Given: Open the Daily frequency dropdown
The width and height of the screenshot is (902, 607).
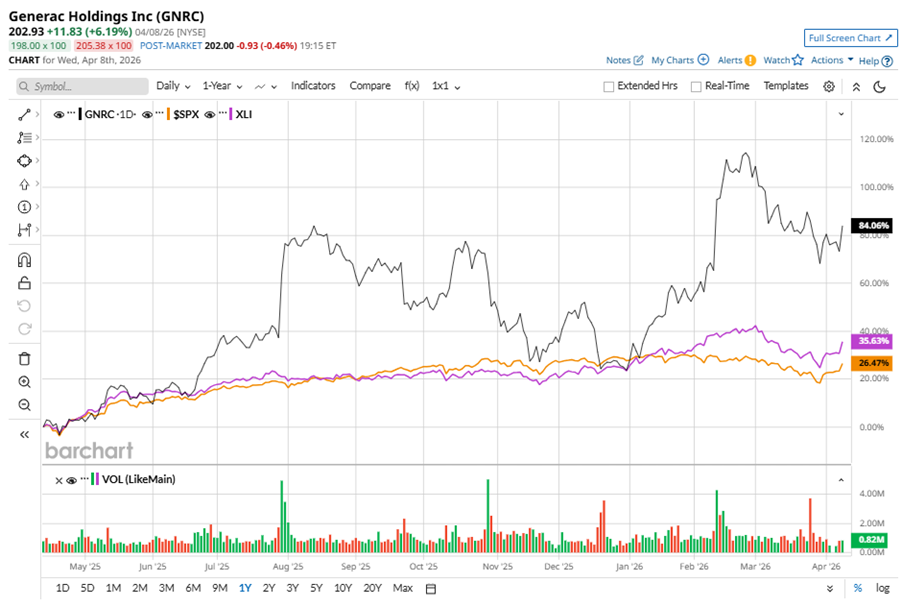Looking at the screenshot, I should pos(173,86).
